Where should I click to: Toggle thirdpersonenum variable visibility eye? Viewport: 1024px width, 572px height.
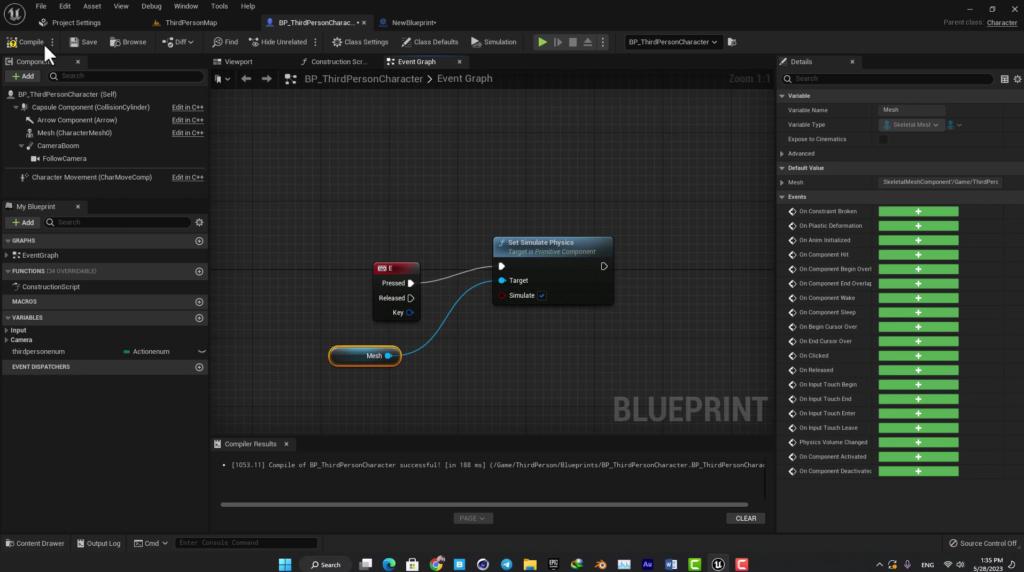[x=201, y=351]
